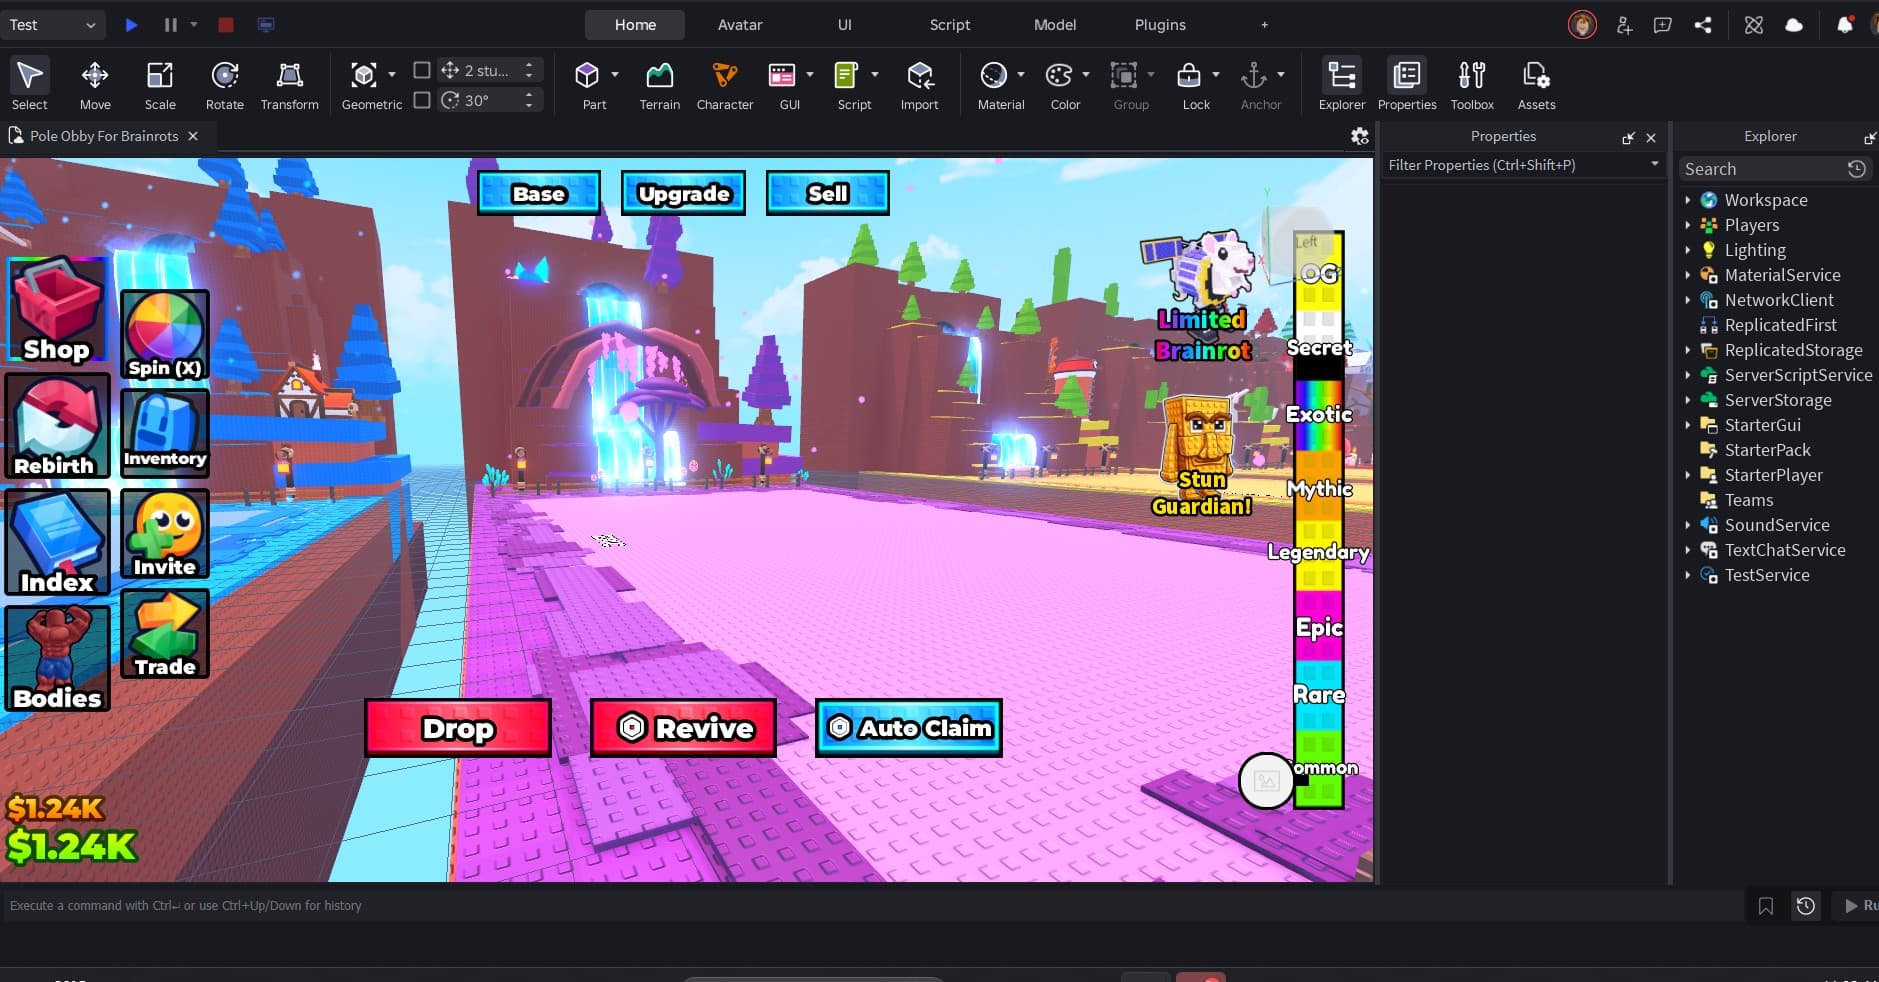Switch to the Avatar tab

[740, 25]
